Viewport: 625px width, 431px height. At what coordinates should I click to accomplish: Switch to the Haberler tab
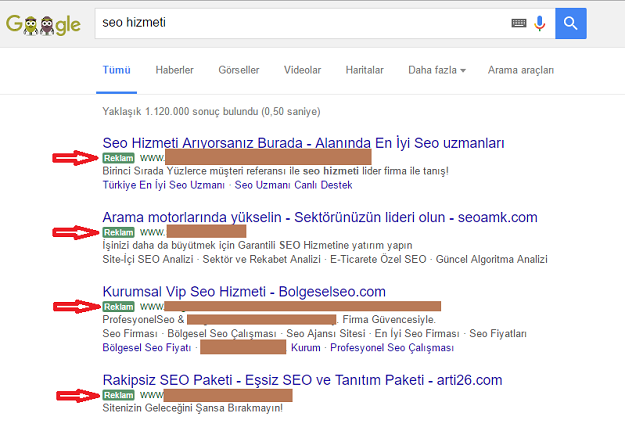pos(174,70)
